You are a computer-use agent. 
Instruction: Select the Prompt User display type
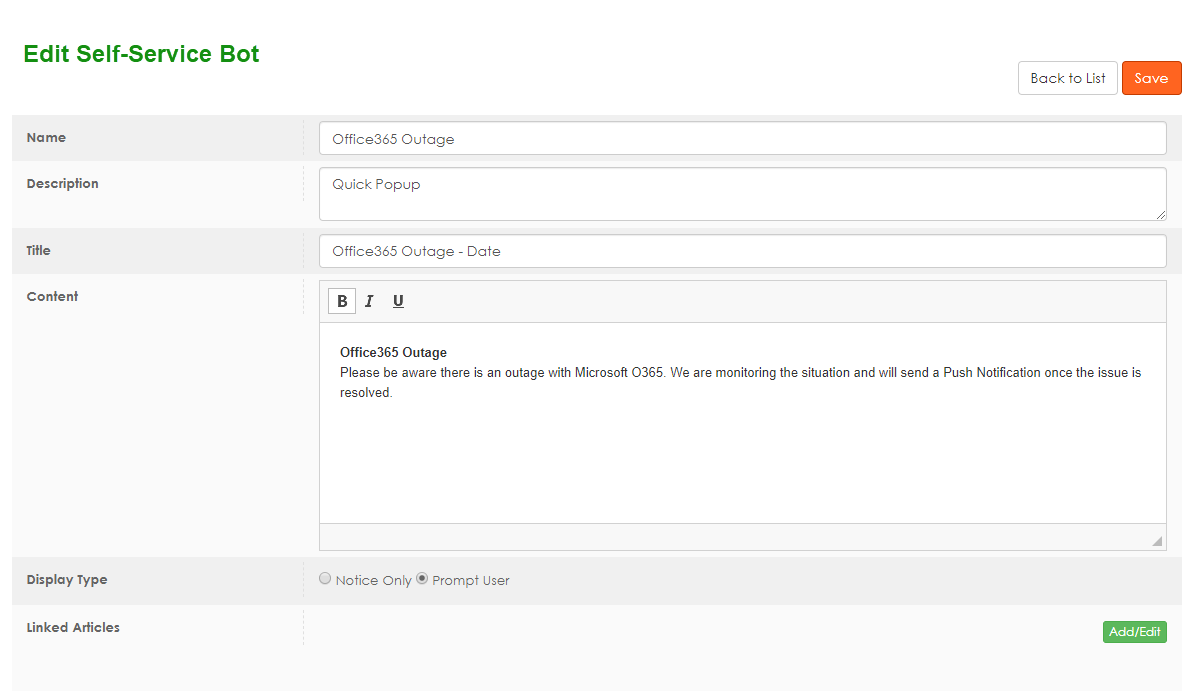(x=422, y=579)
